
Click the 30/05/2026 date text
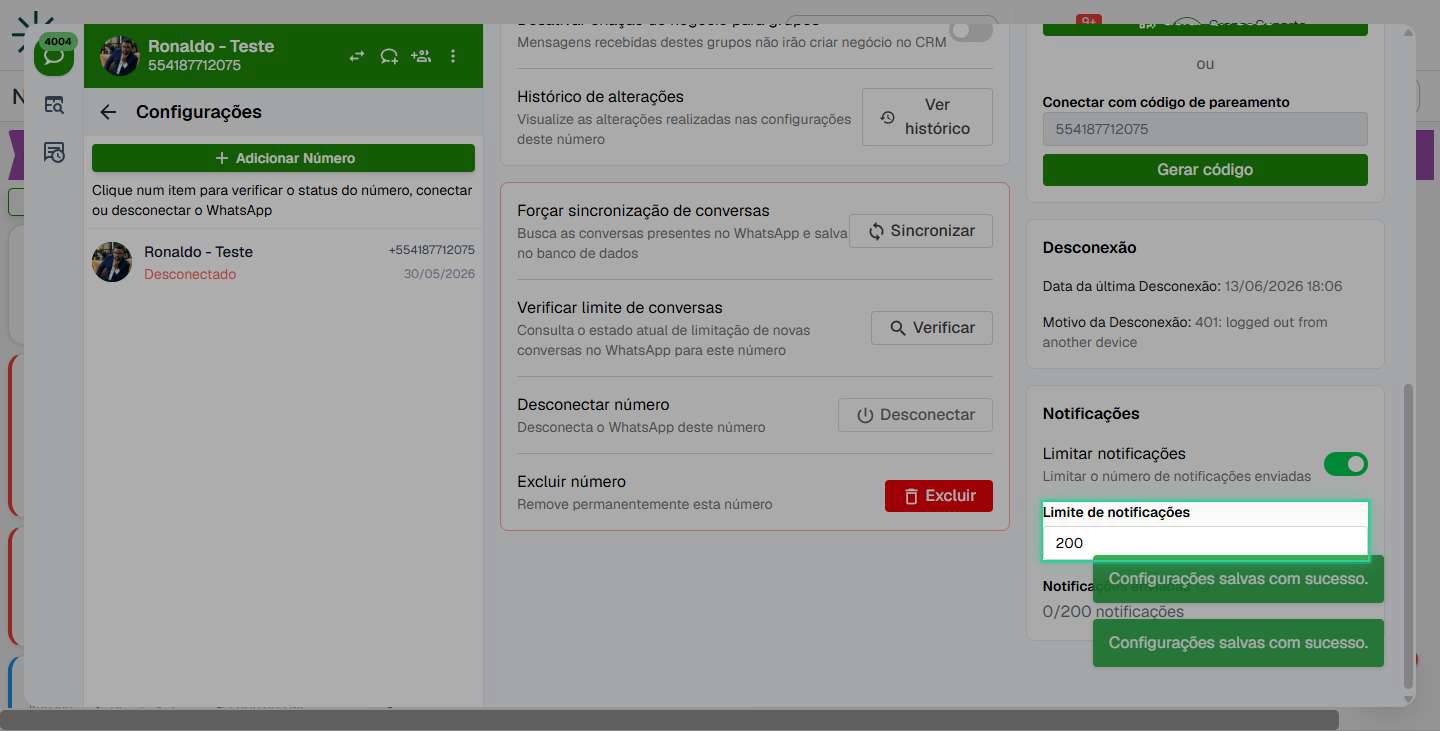click(440, 274)
